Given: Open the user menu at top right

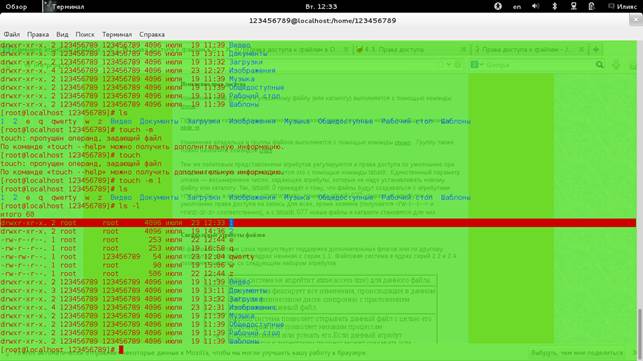Looking at the screenshot, I should point(622,7).
